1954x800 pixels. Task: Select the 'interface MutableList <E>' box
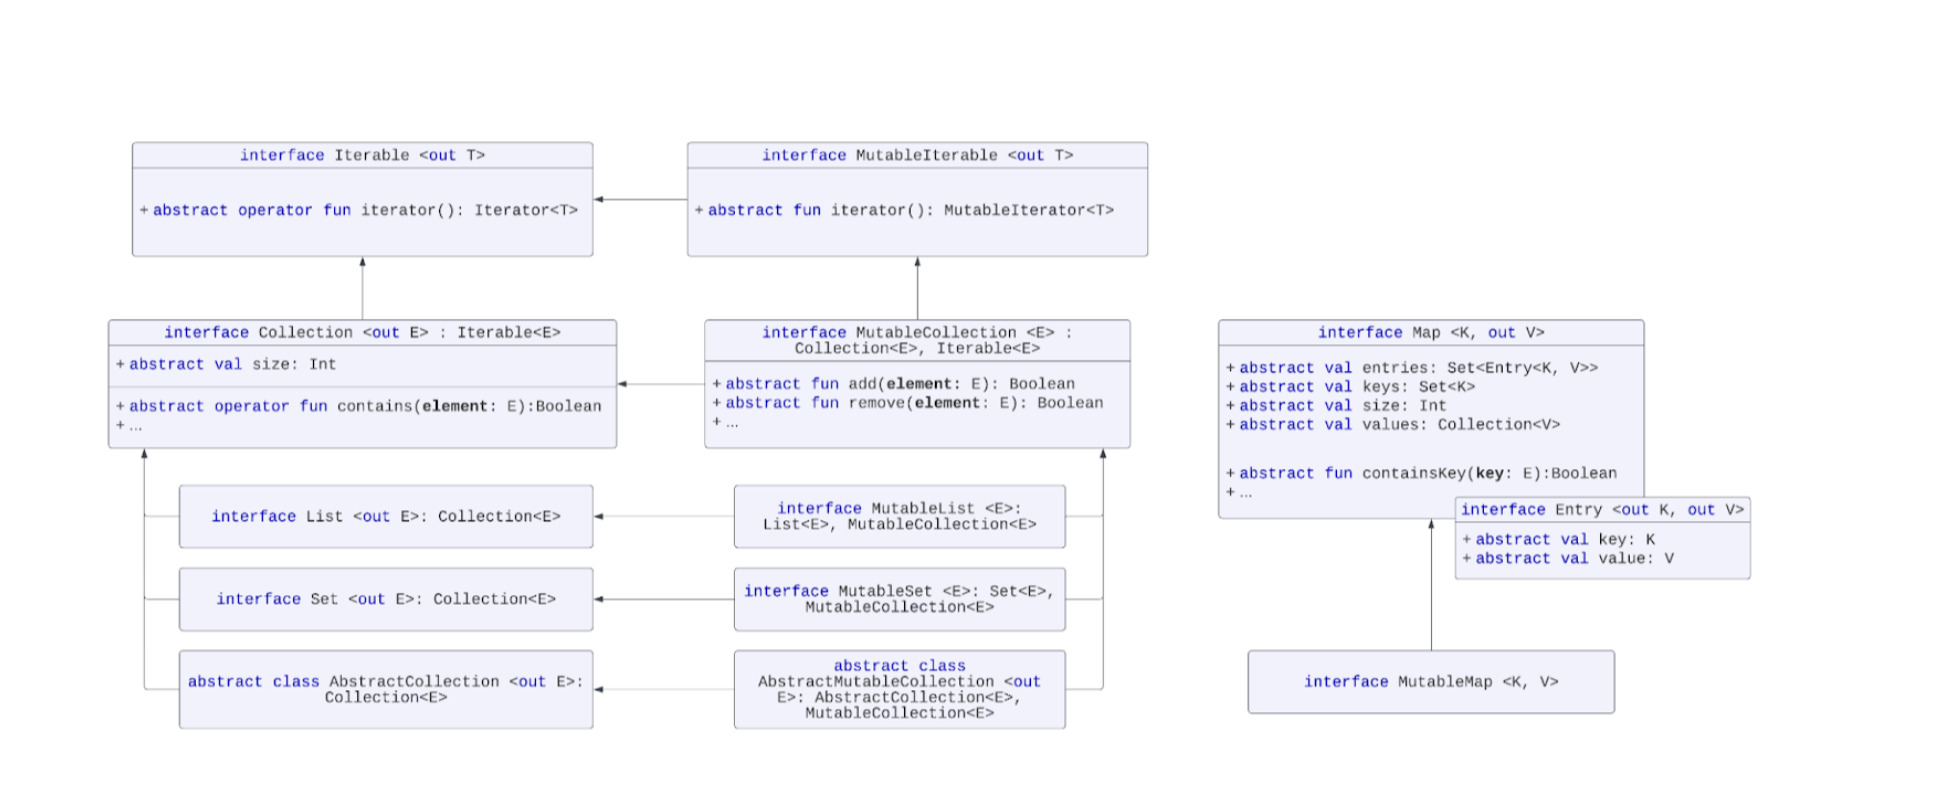coord(899,517)
